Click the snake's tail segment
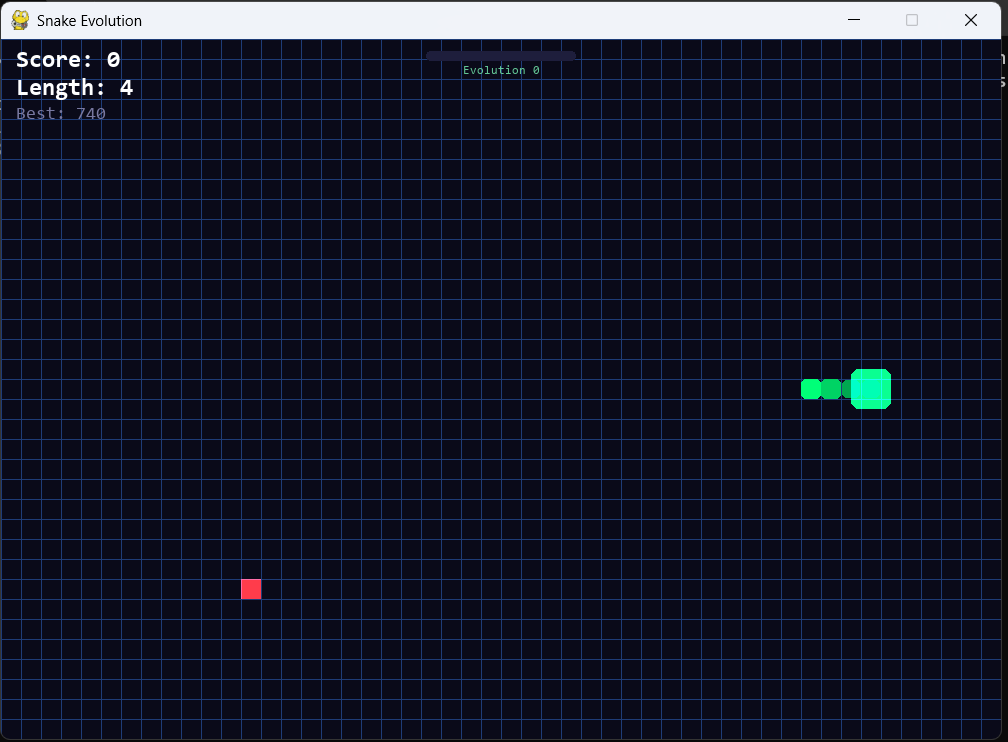The image size is (1008, 742). [811, 389]
